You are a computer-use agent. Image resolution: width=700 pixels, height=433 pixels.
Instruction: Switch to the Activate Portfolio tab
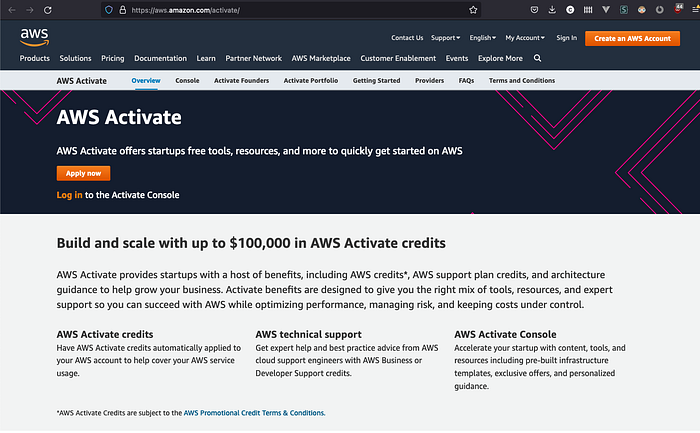311,81
